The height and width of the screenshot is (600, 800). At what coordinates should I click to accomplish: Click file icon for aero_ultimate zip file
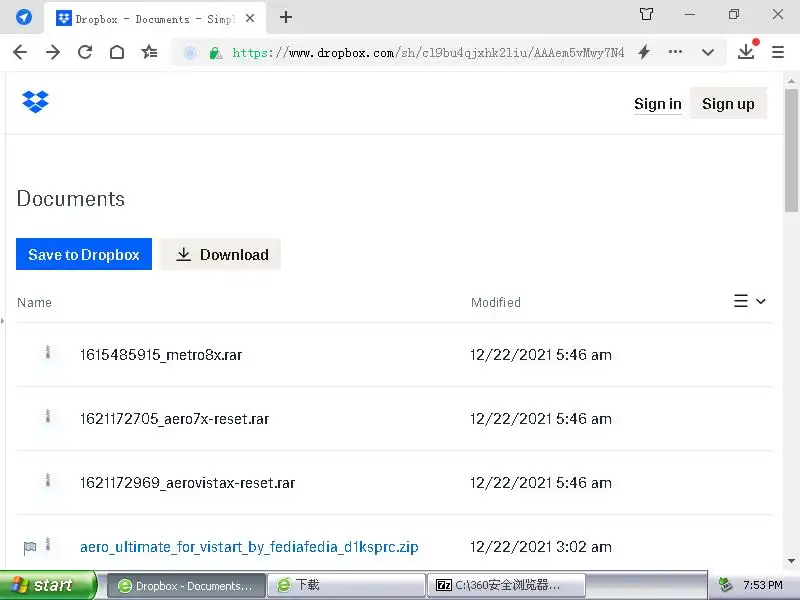(x=47, y=544)
